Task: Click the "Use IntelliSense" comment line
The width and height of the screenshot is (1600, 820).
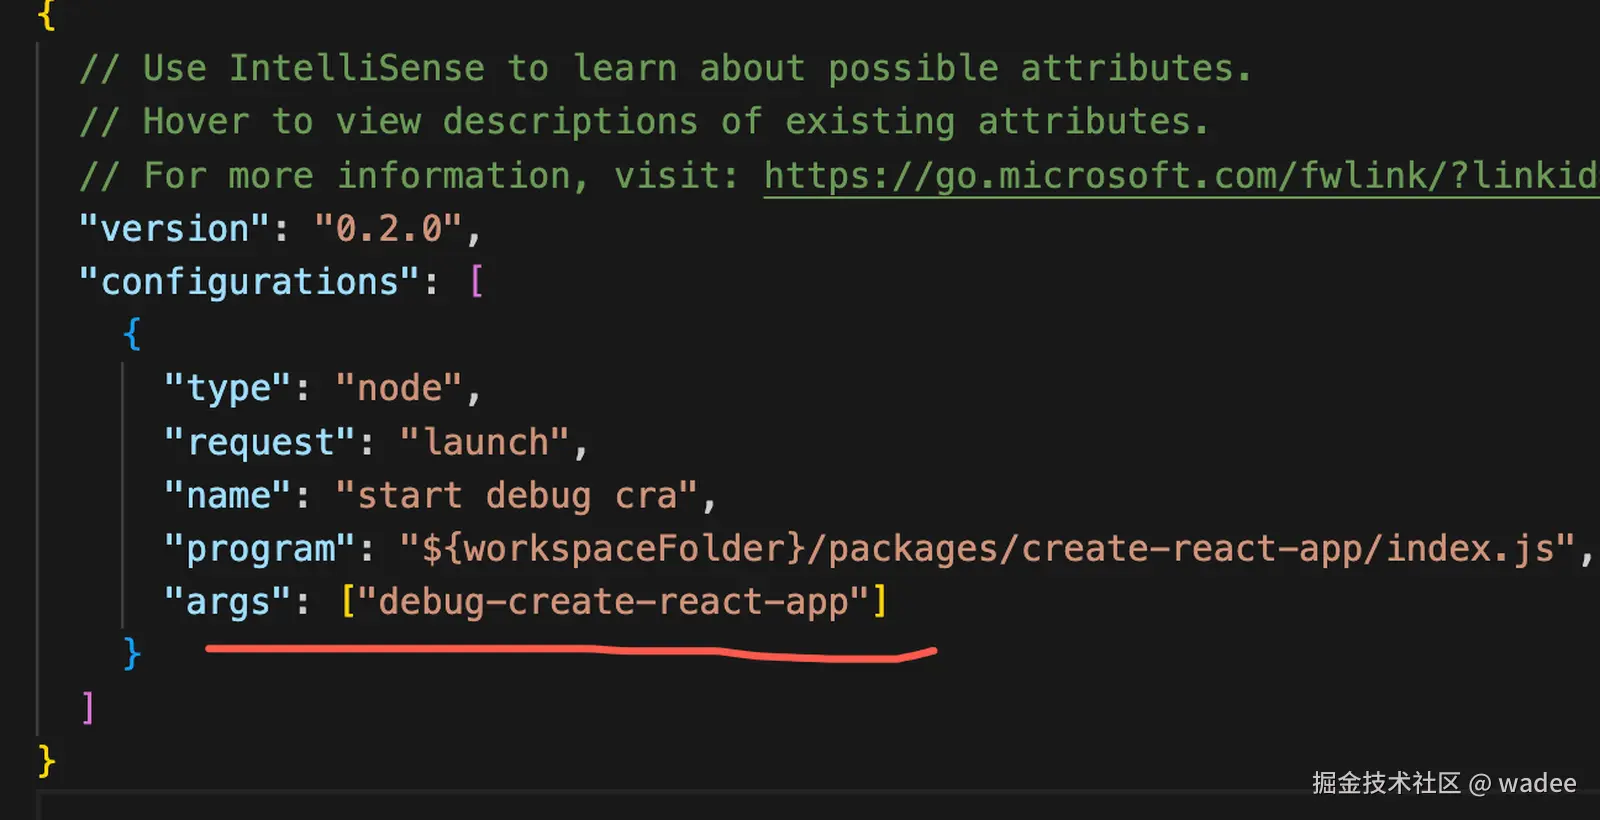Action: click(665, 69)
